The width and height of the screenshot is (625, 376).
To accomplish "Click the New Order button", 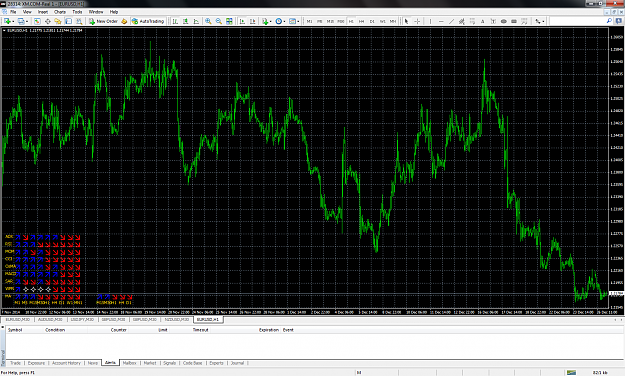I will (103, 21).
